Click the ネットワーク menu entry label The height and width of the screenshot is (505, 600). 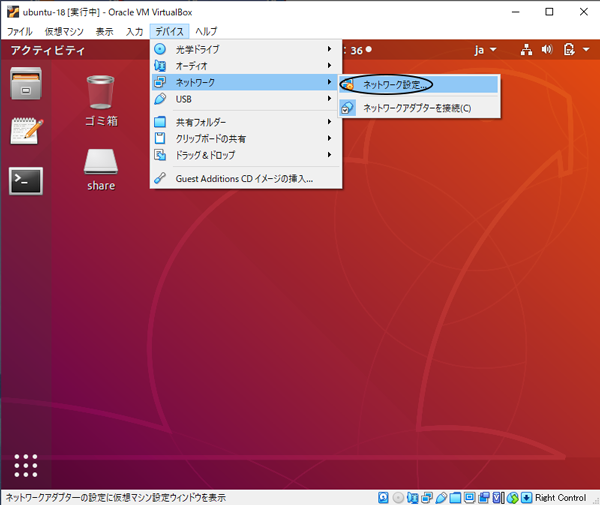coord(195,82)
